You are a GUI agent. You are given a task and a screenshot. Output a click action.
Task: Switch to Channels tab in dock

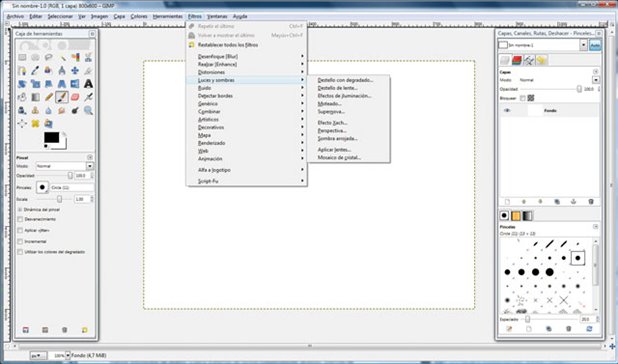[x=517, y=60]
